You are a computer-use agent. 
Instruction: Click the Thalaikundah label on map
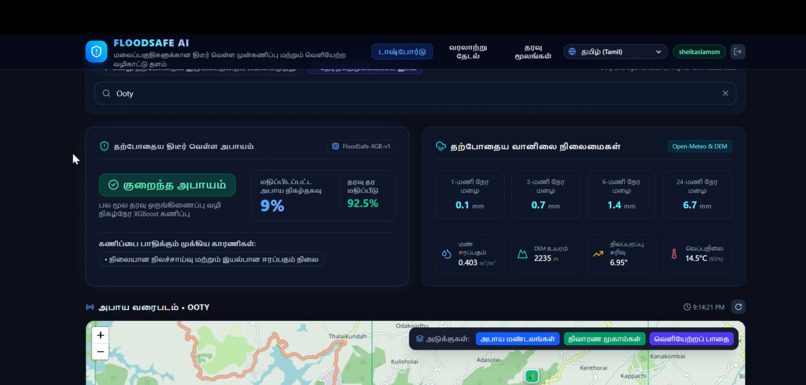pyautogui.click(x=348, y=336)
